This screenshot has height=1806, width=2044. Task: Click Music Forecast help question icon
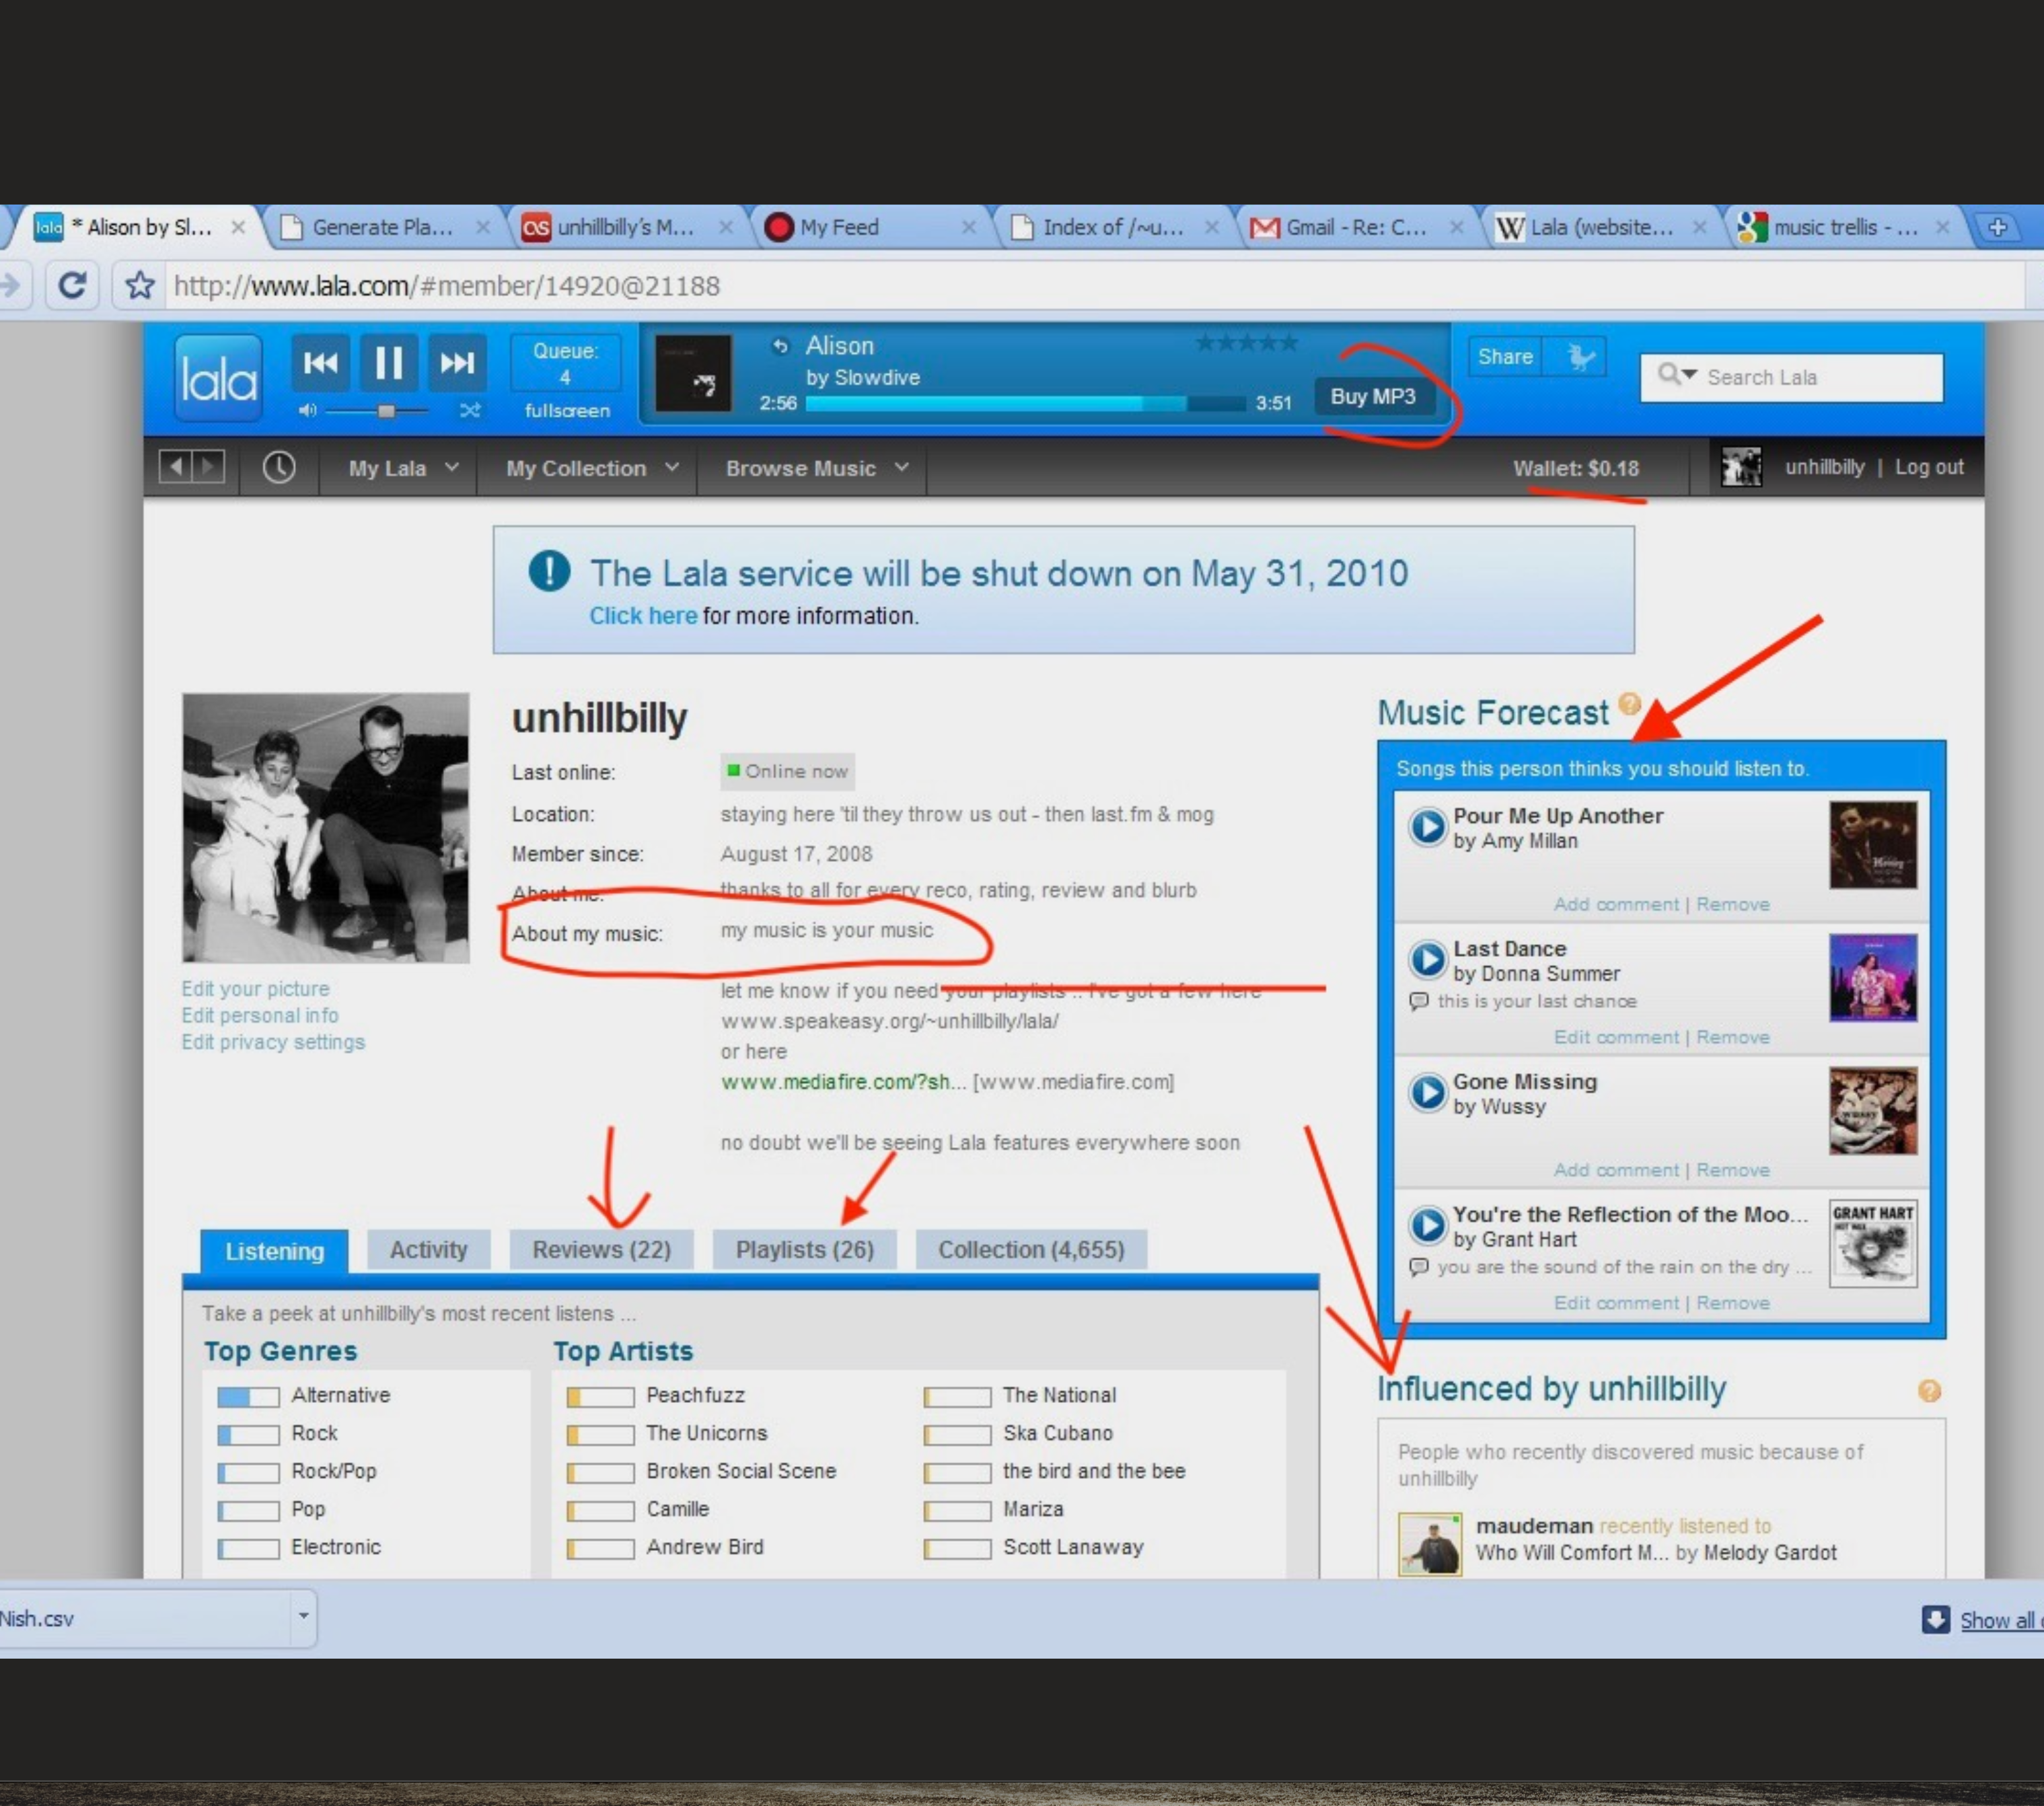[1629, 703]
